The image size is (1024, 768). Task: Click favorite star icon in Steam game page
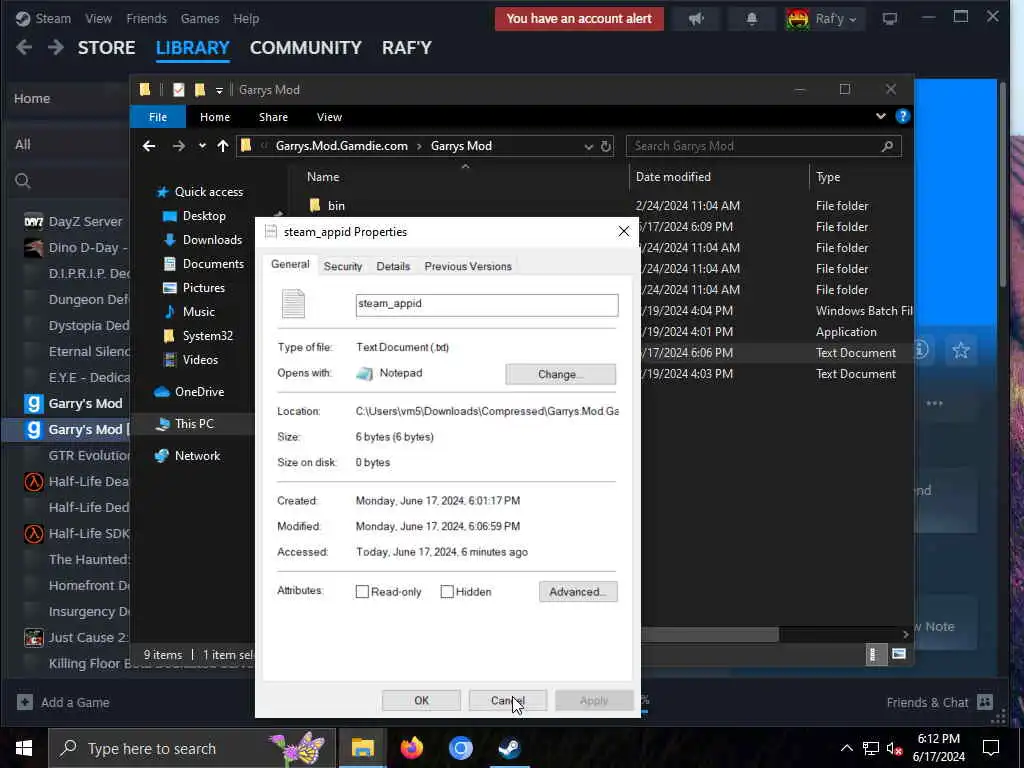pyautogui.click(x=961, y=351)
